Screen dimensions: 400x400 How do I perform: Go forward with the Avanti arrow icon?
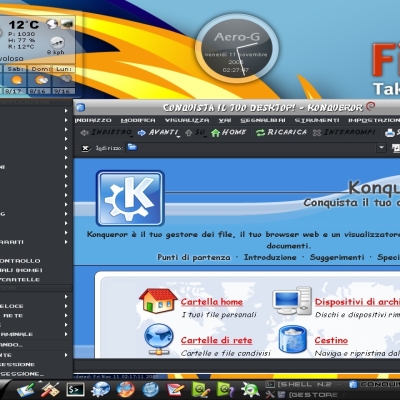[x=142, y=133]
